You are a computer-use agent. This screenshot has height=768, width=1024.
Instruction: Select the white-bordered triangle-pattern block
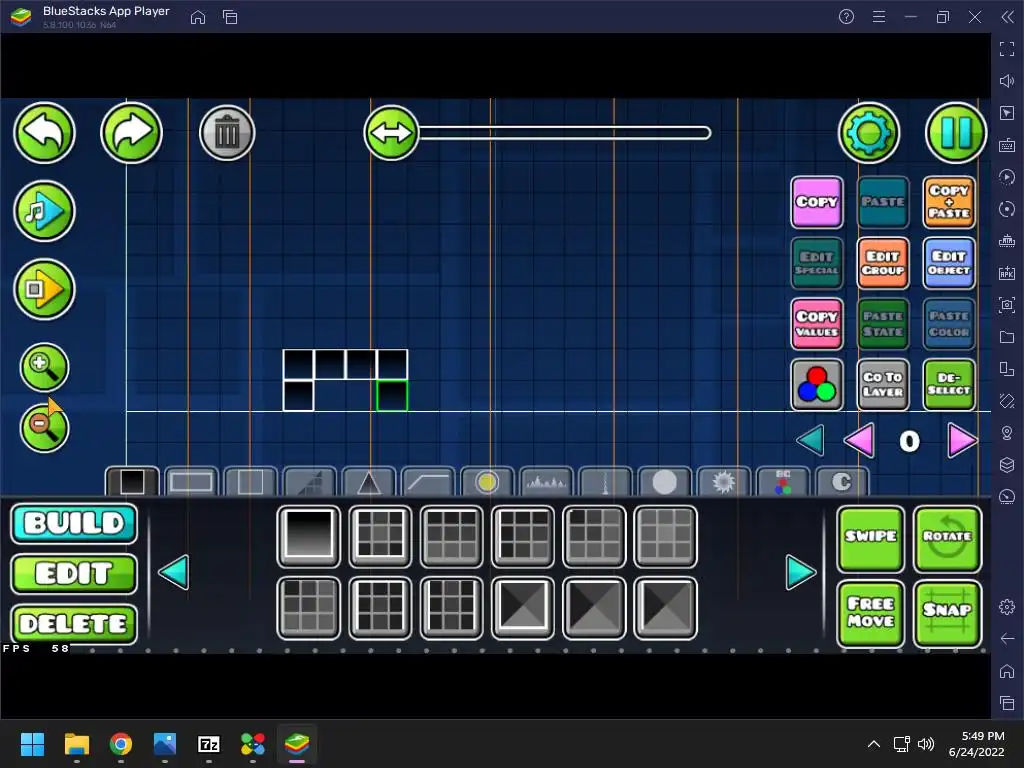(x=522, y=608)
